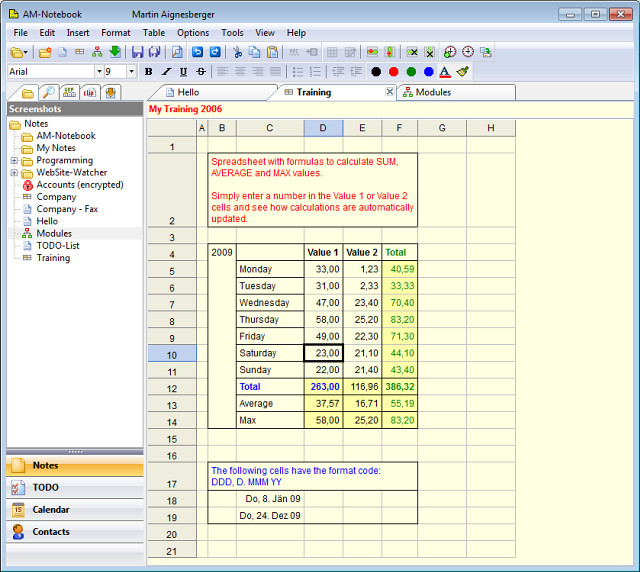Click the Undo arrow icon

point(197,52)
